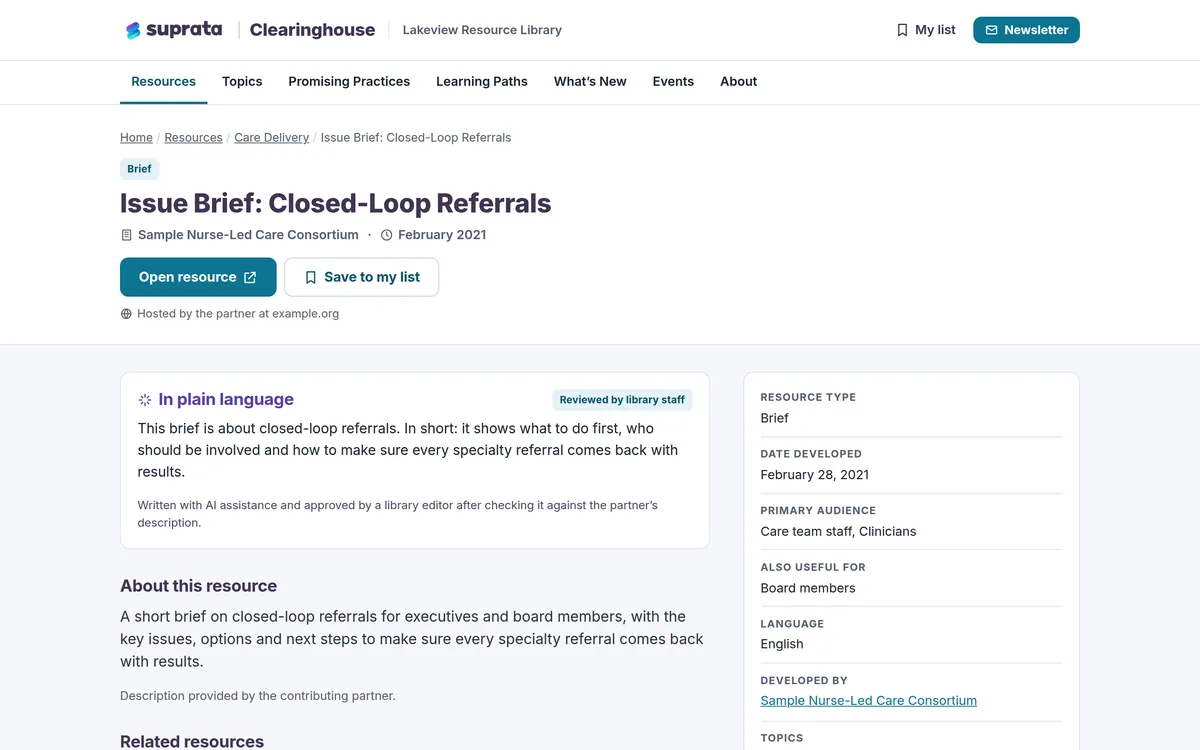Click the sparkle icon beside In plain language

(x=145, y=400)
